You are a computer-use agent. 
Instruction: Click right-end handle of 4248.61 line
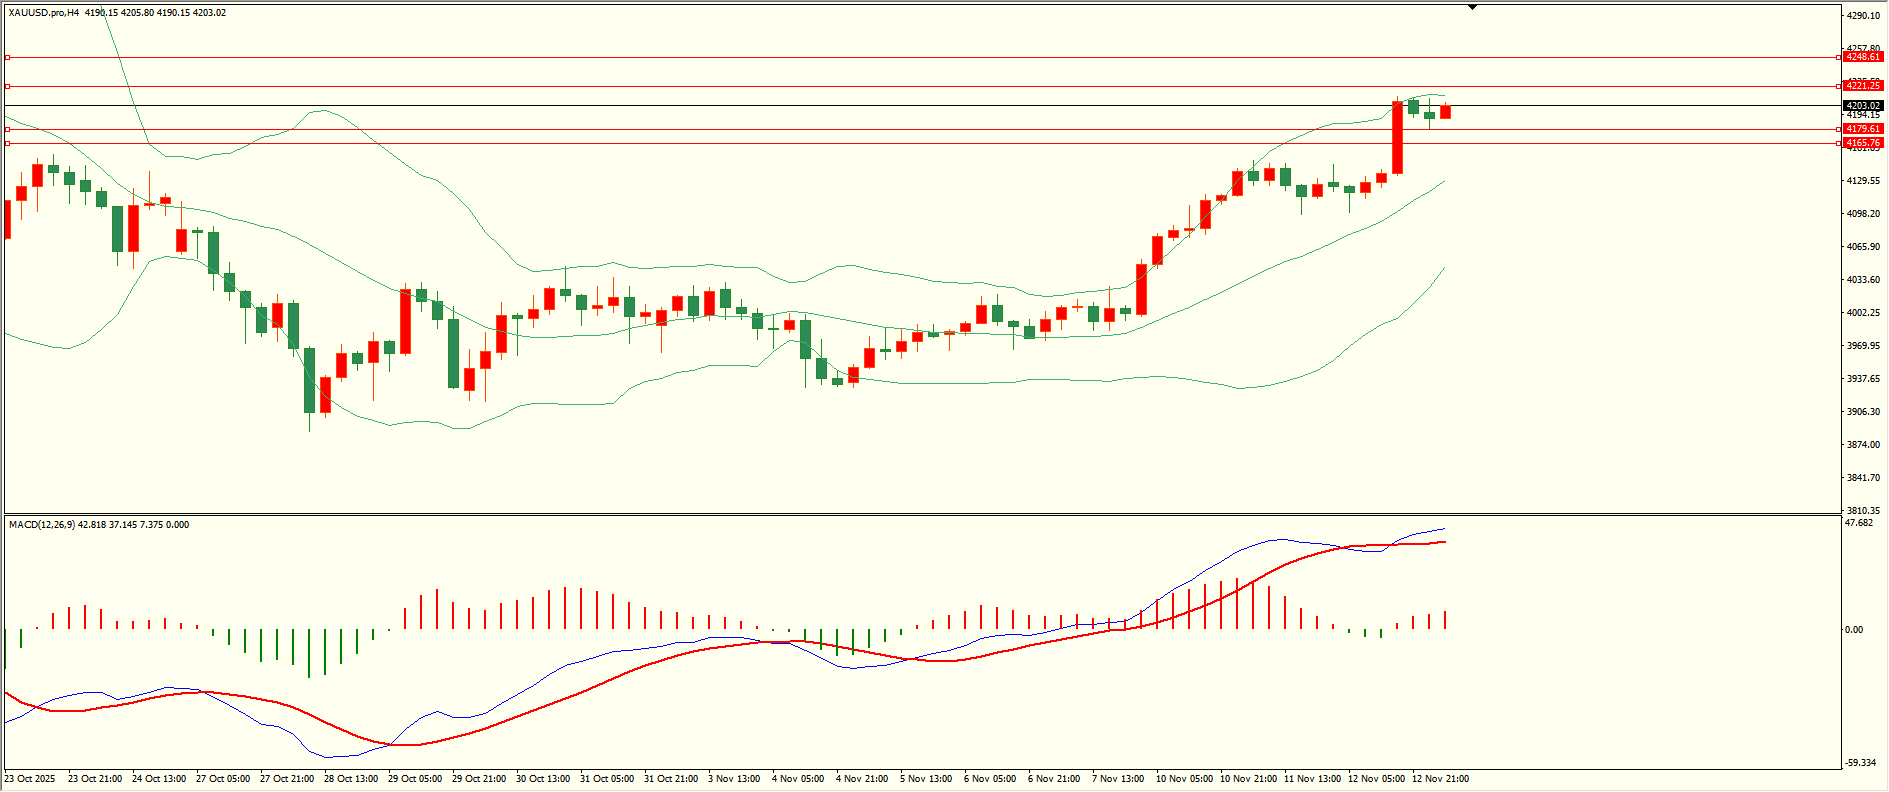coord(1839,58)
